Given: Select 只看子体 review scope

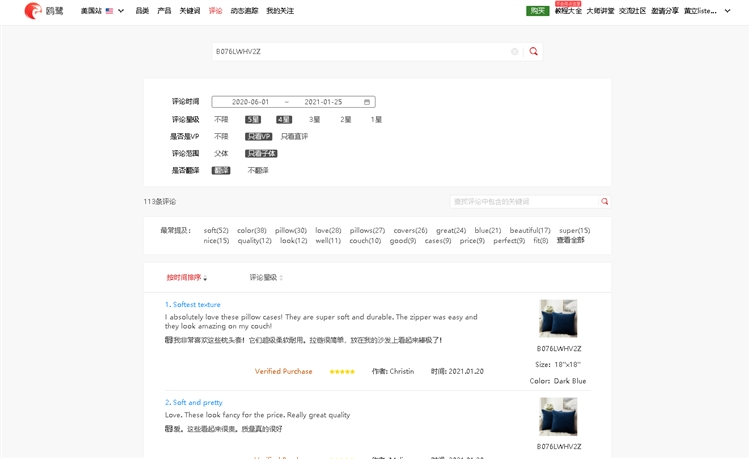Looking at the screenshot, I should coord(261,153).
